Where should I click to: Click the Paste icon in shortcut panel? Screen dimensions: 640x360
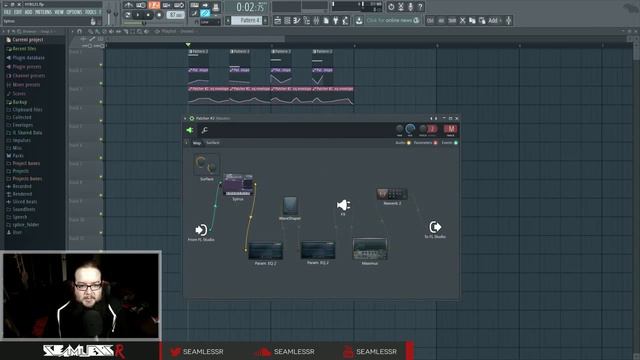pyautogui.click(x=482, y=20)
